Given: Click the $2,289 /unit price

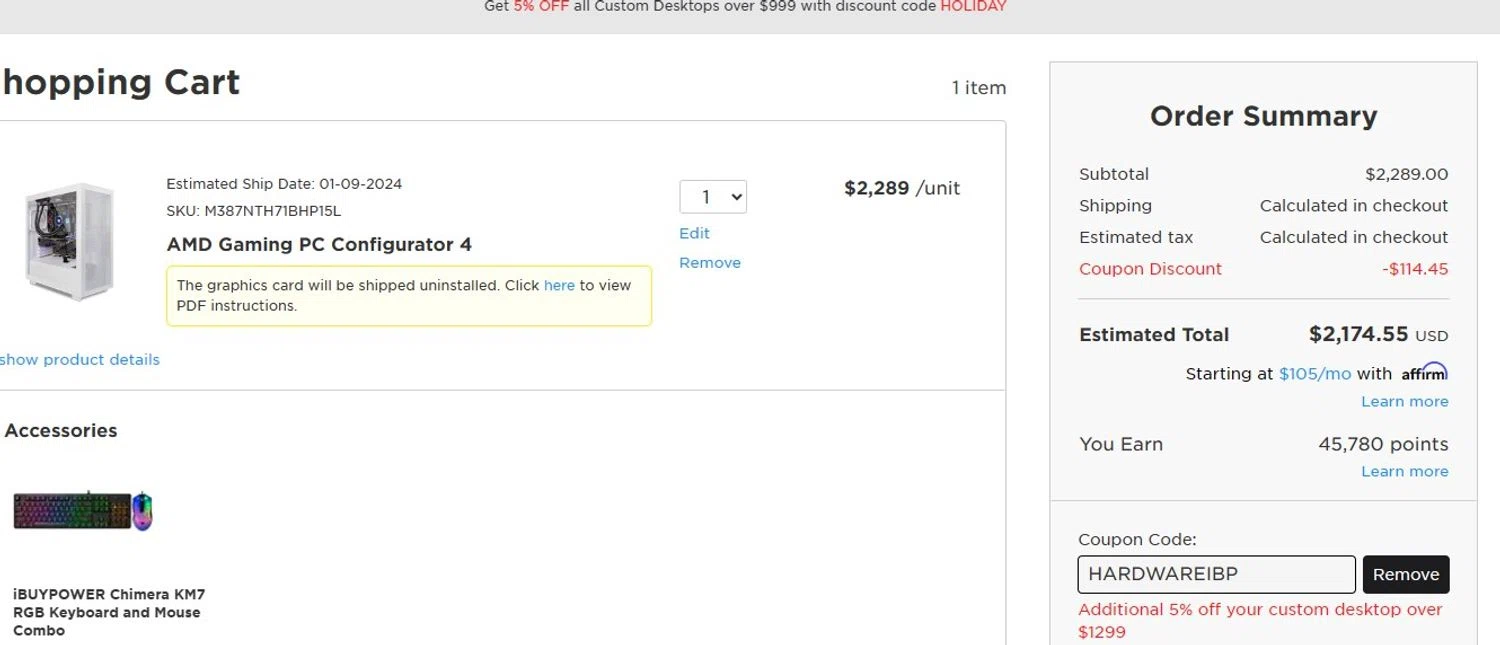Looking at the screenshot, I should [902, 188].
